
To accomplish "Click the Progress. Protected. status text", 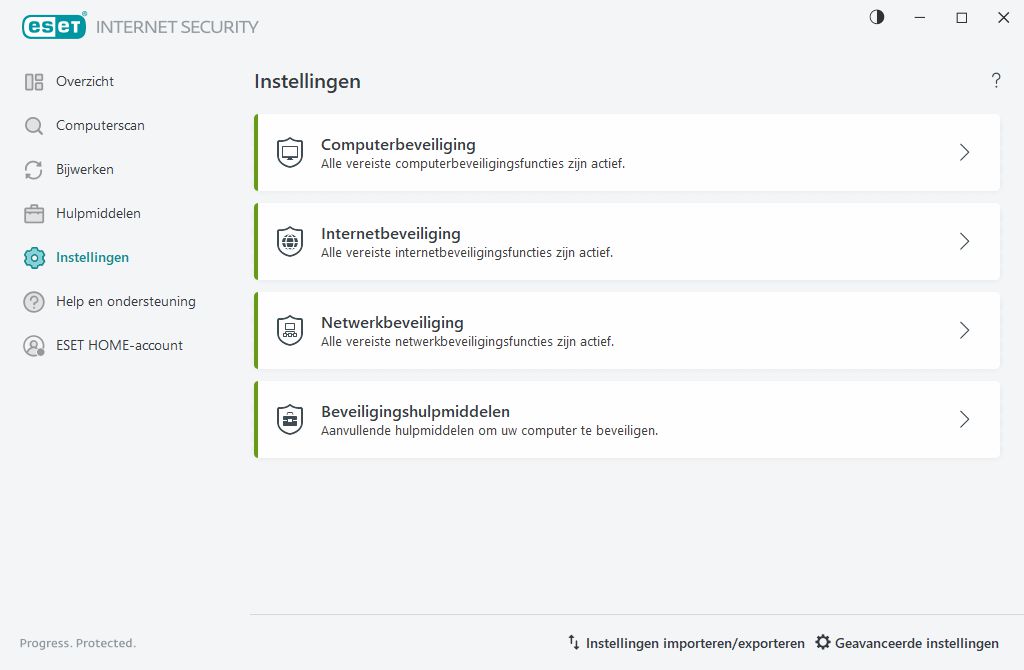I will (x=78, y=643).
